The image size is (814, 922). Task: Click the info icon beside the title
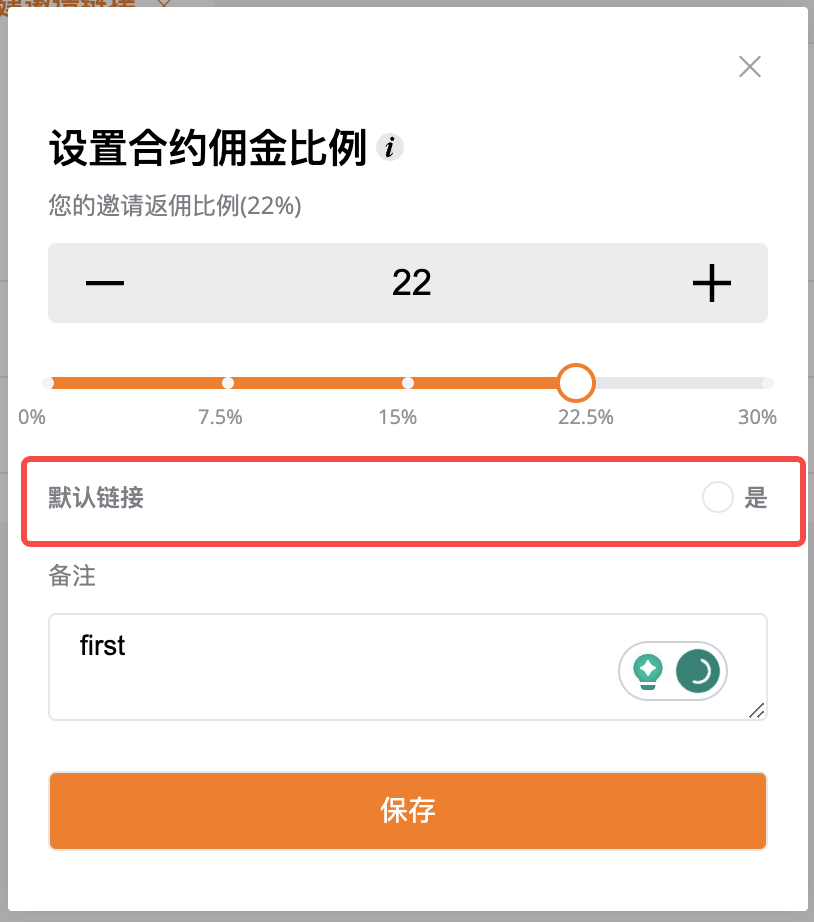pos(390,147)
